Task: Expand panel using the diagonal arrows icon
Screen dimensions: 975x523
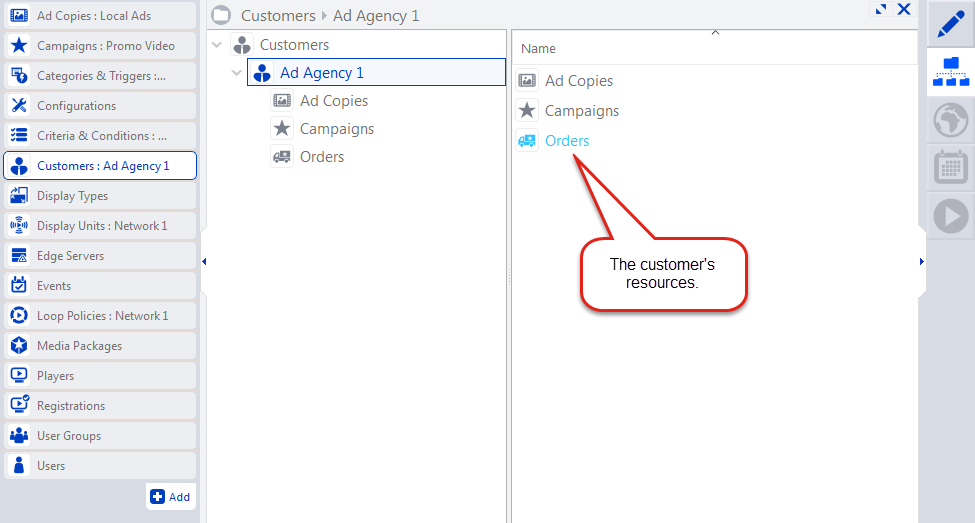Action: coord(880,9)
